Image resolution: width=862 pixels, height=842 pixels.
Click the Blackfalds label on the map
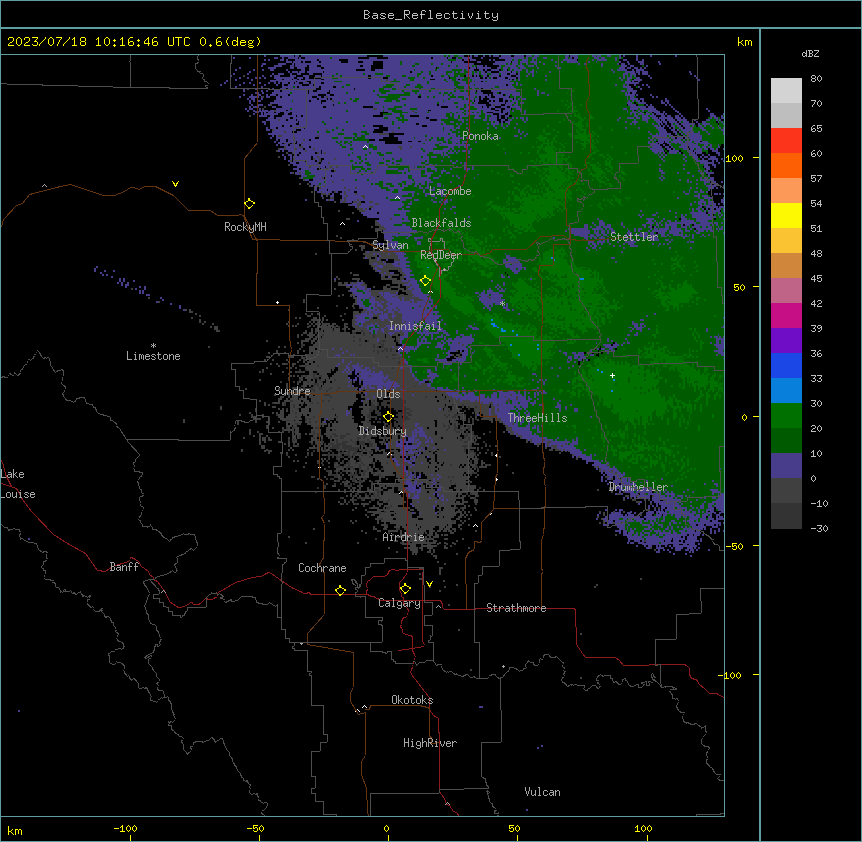coord(441,223)
